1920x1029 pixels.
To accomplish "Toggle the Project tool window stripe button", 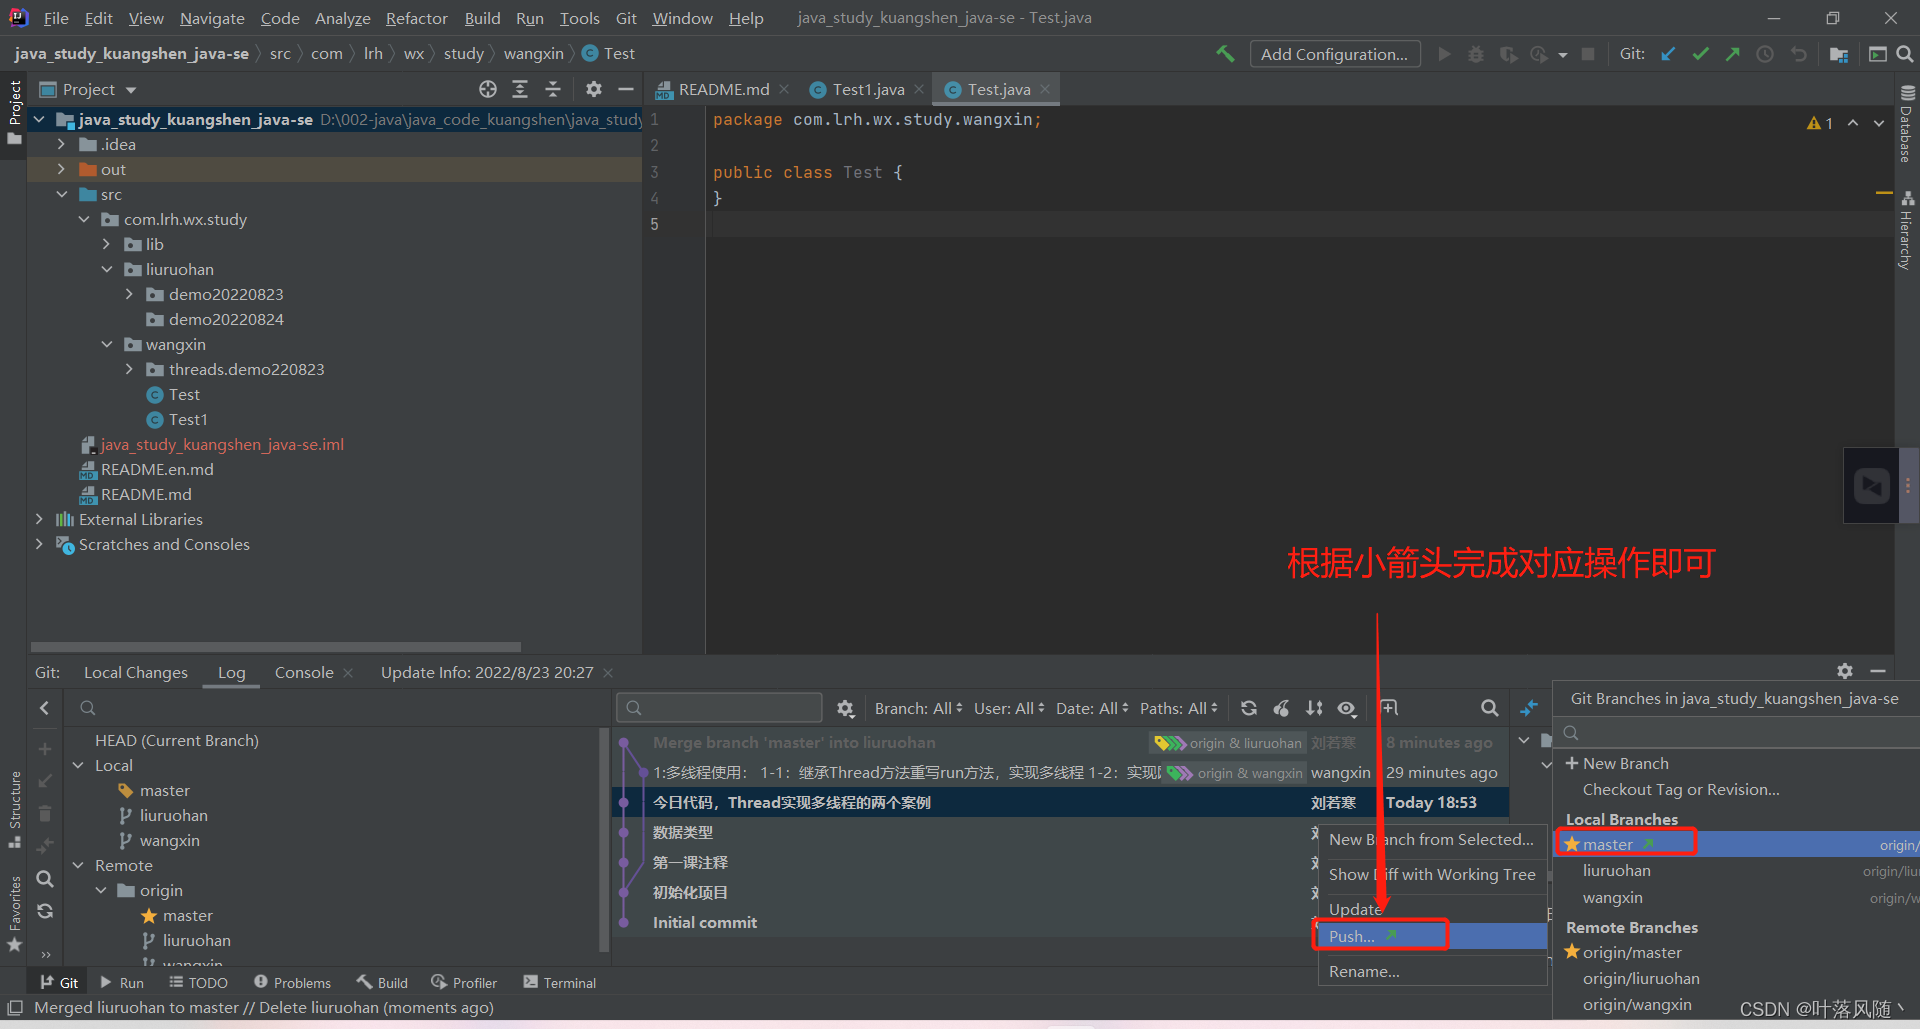I will coord(14,112).
